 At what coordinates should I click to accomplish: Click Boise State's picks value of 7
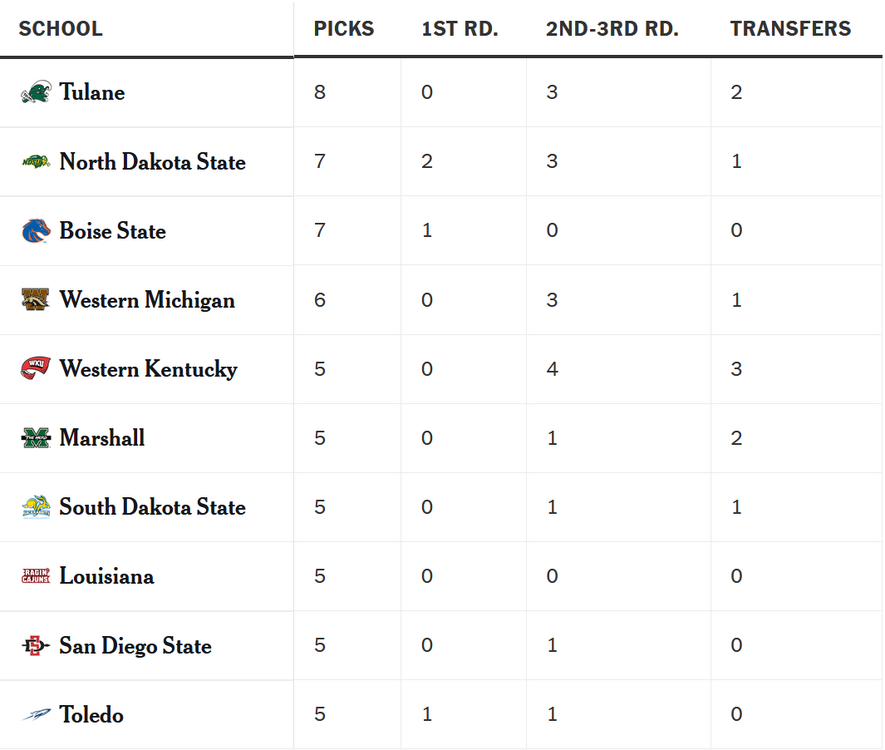coord(320,231)
